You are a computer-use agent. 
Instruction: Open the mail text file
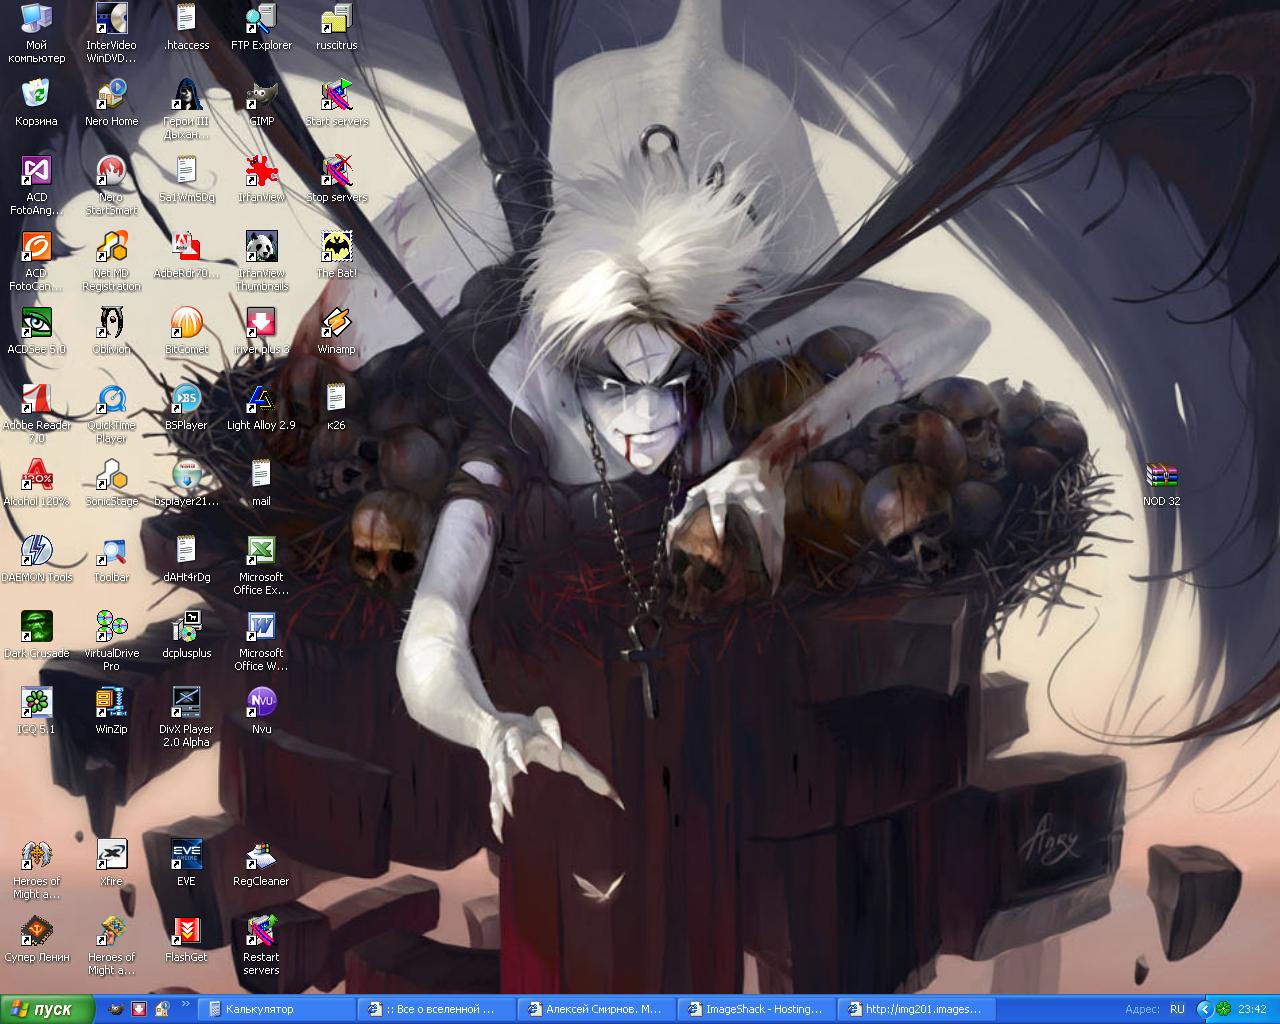[x=261, y=483]
